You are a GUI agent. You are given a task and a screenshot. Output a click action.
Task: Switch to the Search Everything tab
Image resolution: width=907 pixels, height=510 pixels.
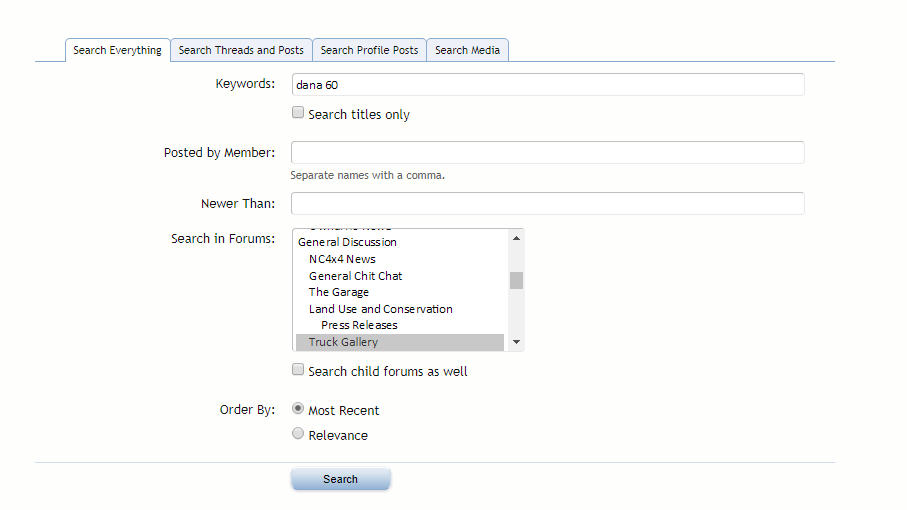[x=117, y=50]
